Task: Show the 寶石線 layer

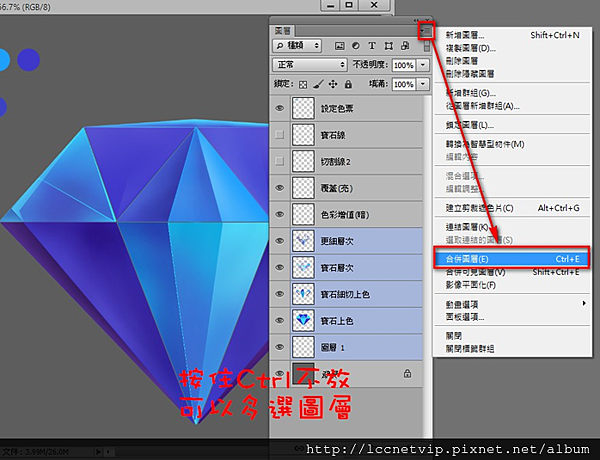Action: 280,135
